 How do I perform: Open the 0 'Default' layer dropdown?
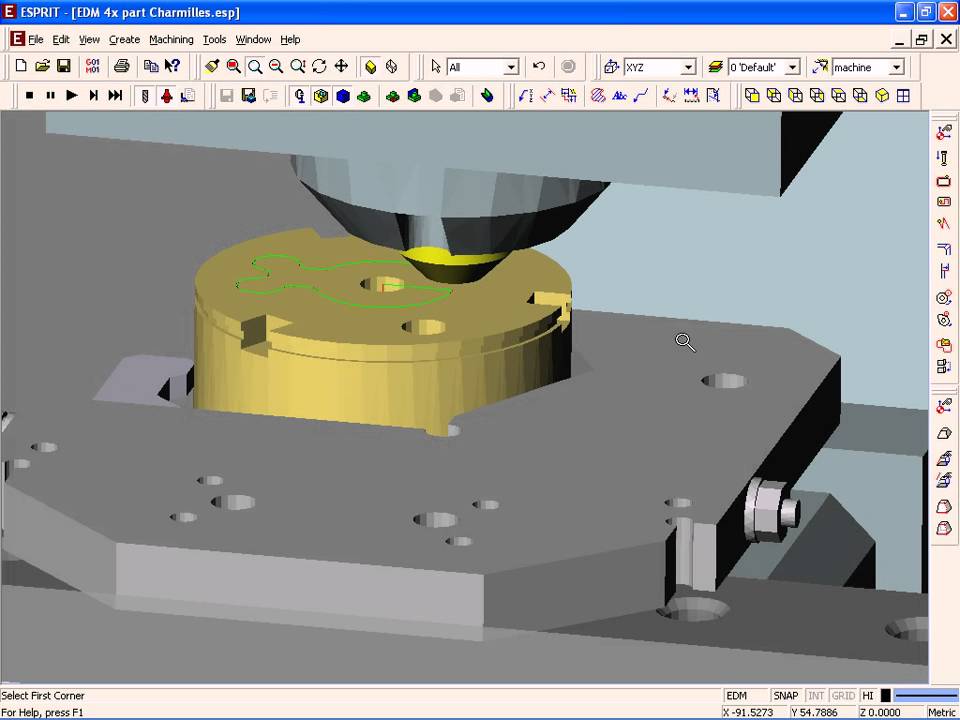click(x=793, y=67)
